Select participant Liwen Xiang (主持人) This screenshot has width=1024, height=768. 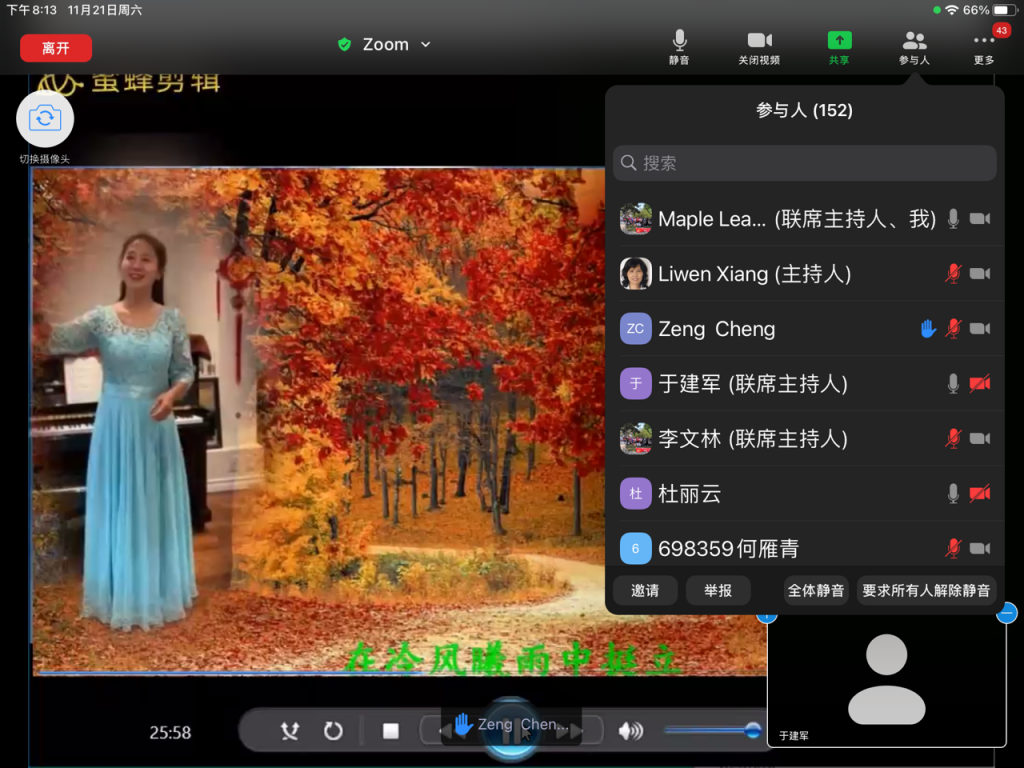805,274
